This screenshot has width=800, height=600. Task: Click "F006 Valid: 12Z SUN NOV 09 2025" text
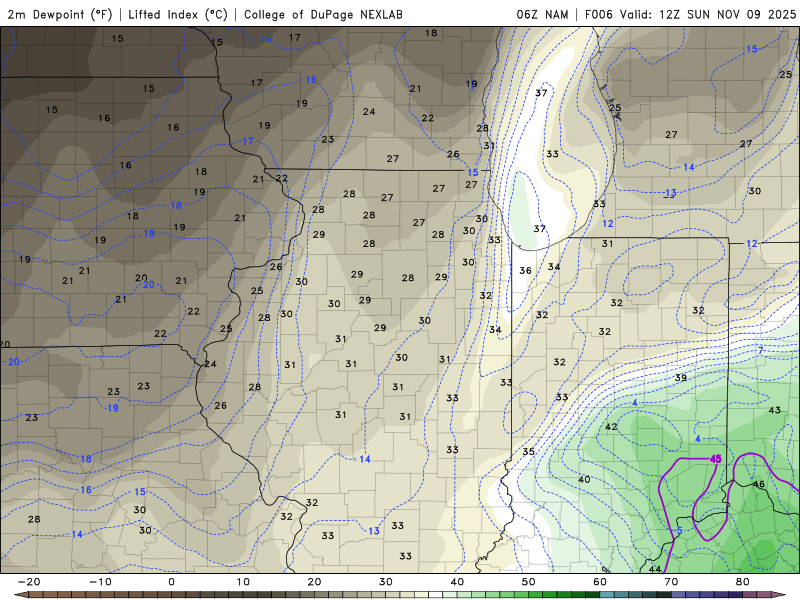pyautogui.click(x=690, y=14)
